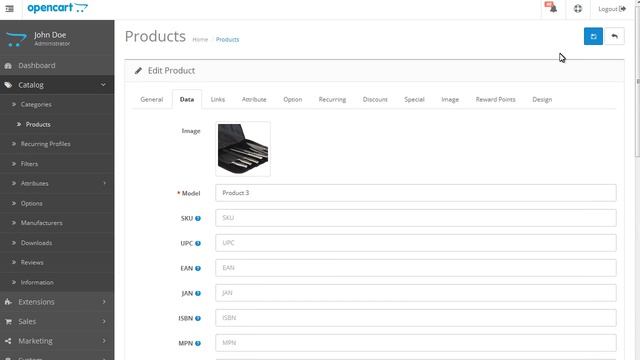Switch to the Design tab
Viewport: 640px width, 360px height.
coord(542,99)
